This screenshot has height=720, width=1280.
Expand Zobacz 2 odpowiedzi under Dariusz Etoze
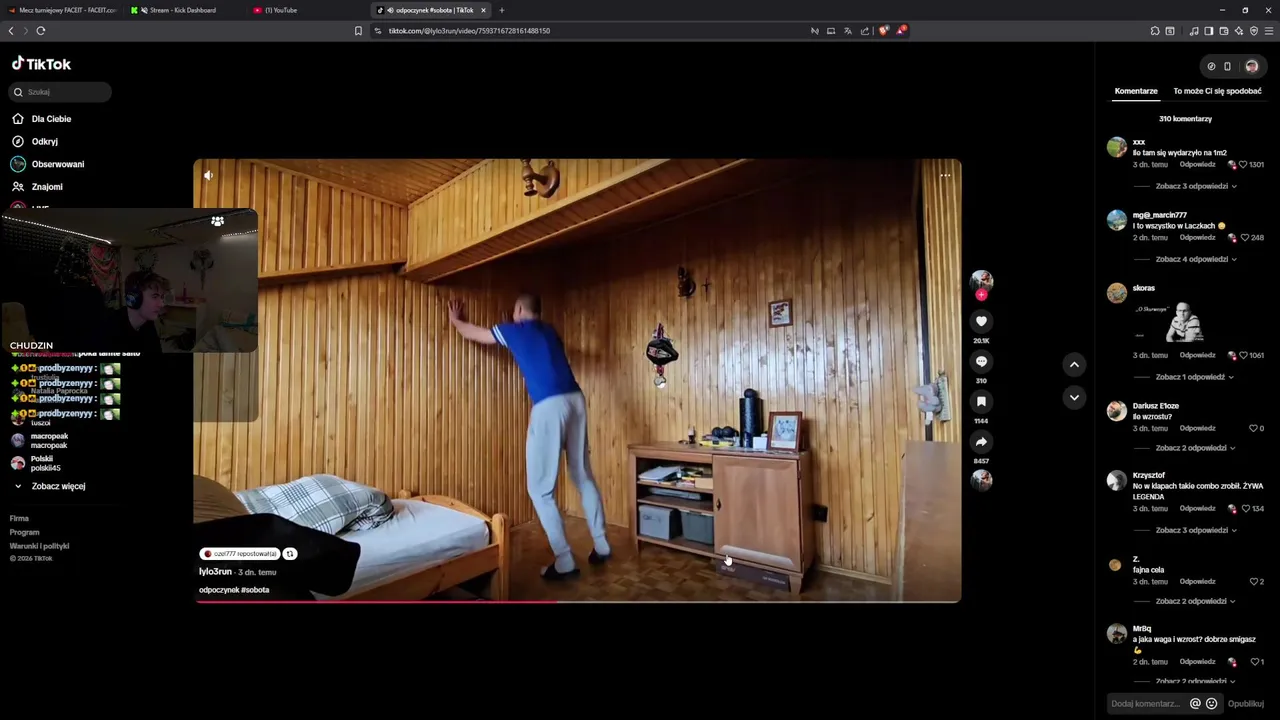pyautogui.click(x=1196, y=448)
